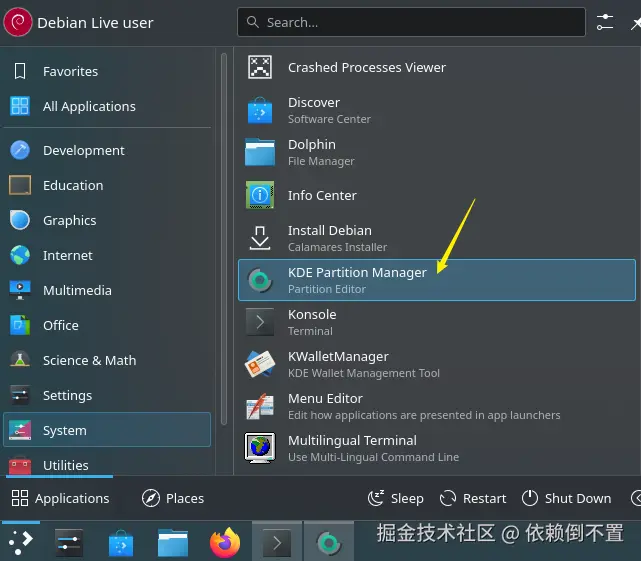Open KWalletManager icon
The image size is (641, 561).
pyautogui.click(x=260, y=364)
